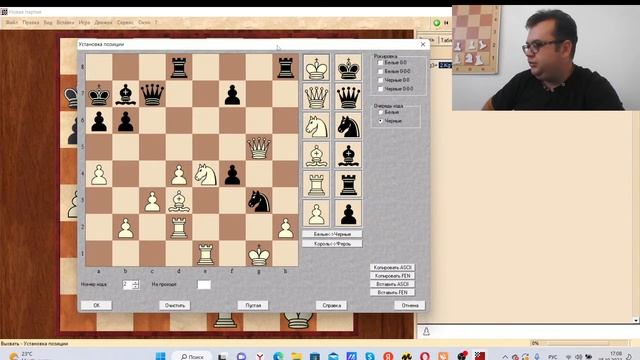Click the en passant input field
This screenshot has height=360, width=640.
[x=204, y=284]
